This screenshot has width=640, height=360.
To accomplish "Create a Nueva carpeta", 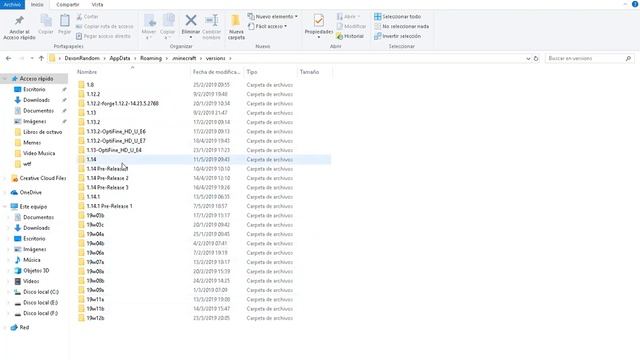I will click(x=236, y=27).
